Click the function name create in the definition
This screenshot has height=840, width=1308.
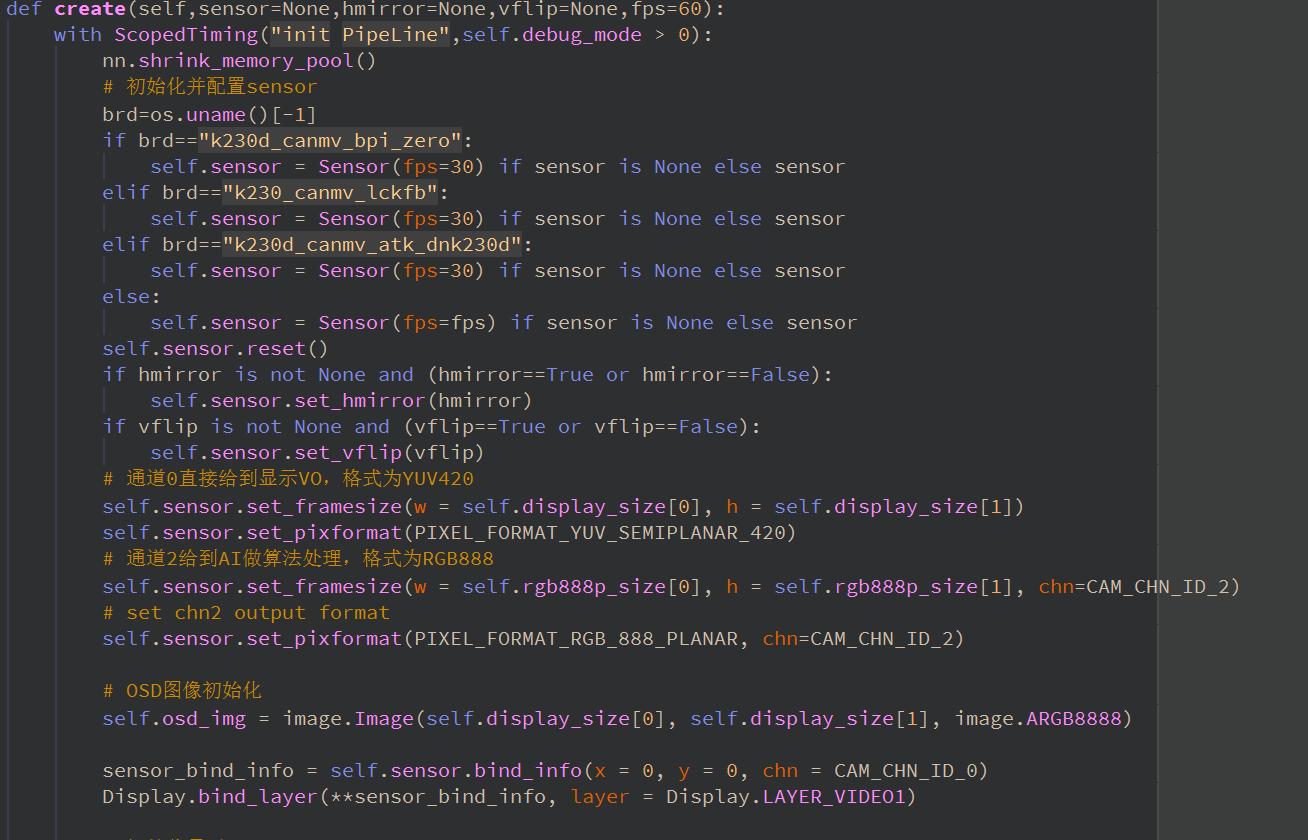(90, 10)
